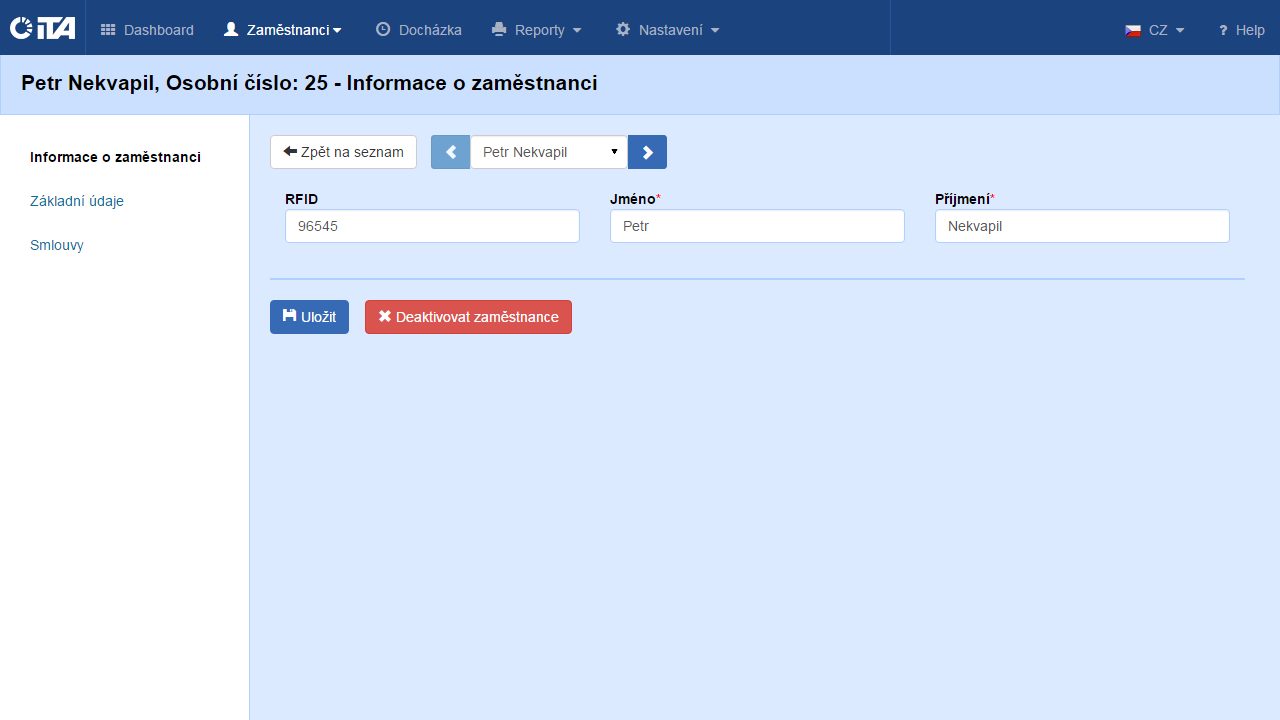
Task: Click the Reporty printer icon
Action: [x=499, y=30]
